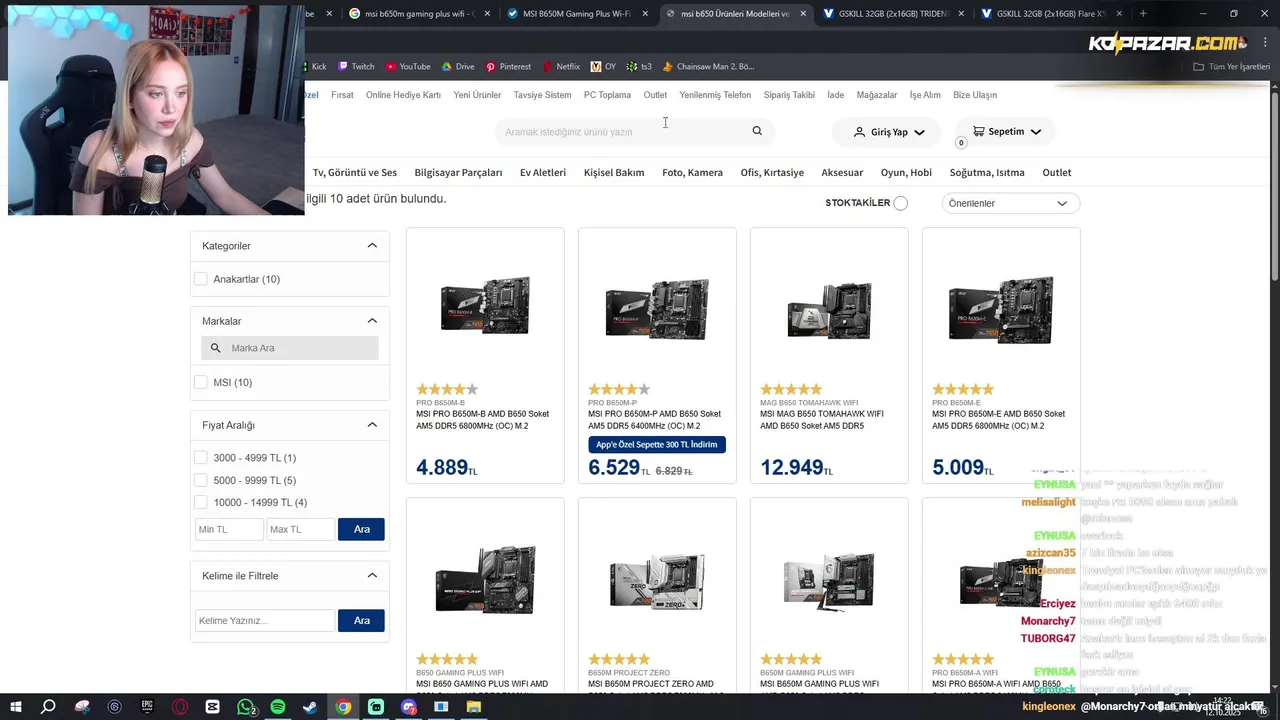1280x720 pixels.
Task: Click the Kelime Yazınız keyword input
Action: [x=265, y=620]
